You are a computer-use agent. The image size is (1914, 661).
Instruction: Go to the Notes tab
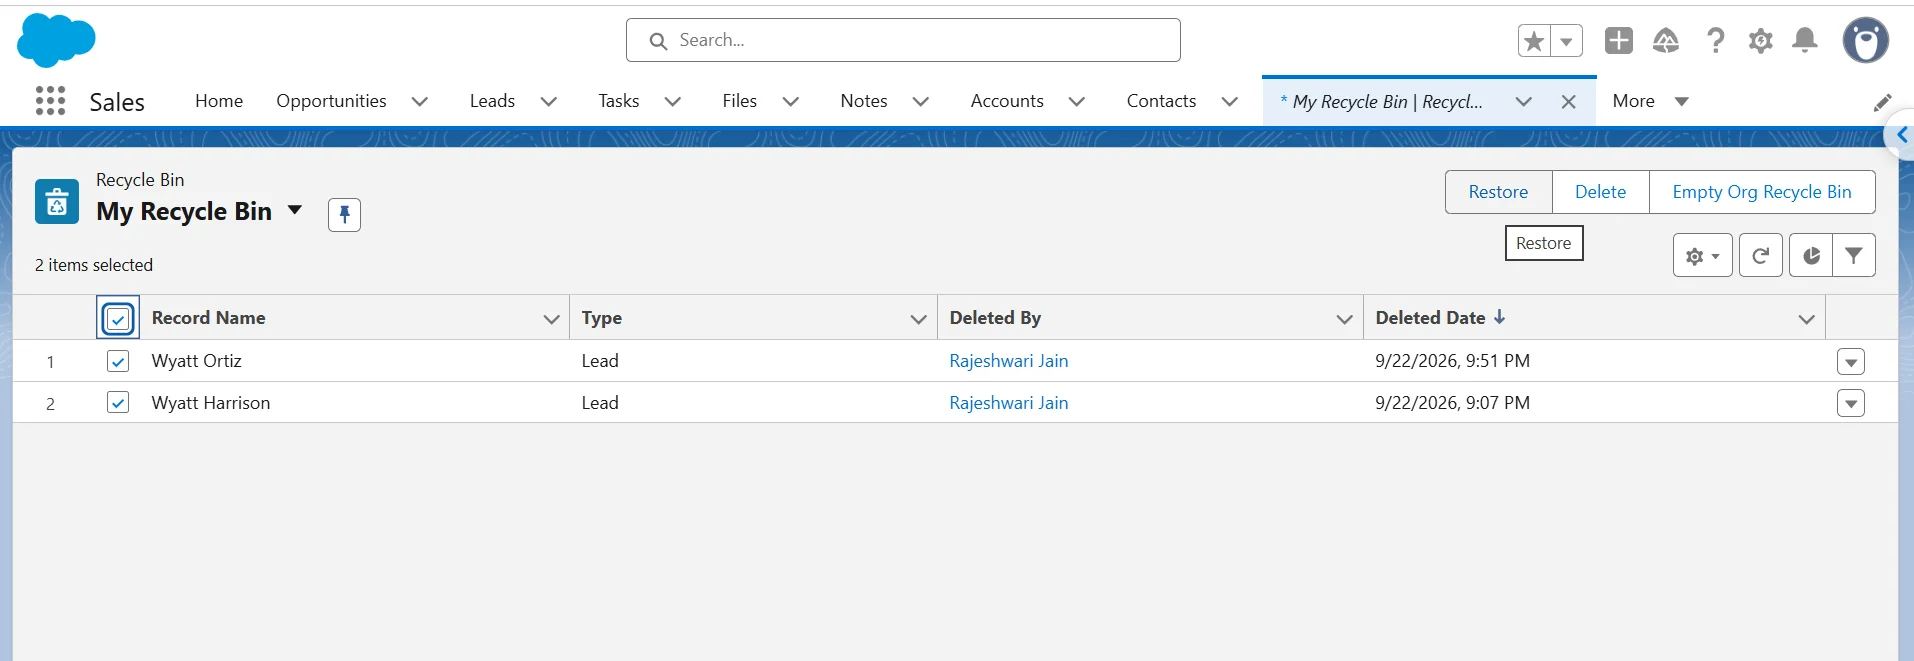coord(864,101)
